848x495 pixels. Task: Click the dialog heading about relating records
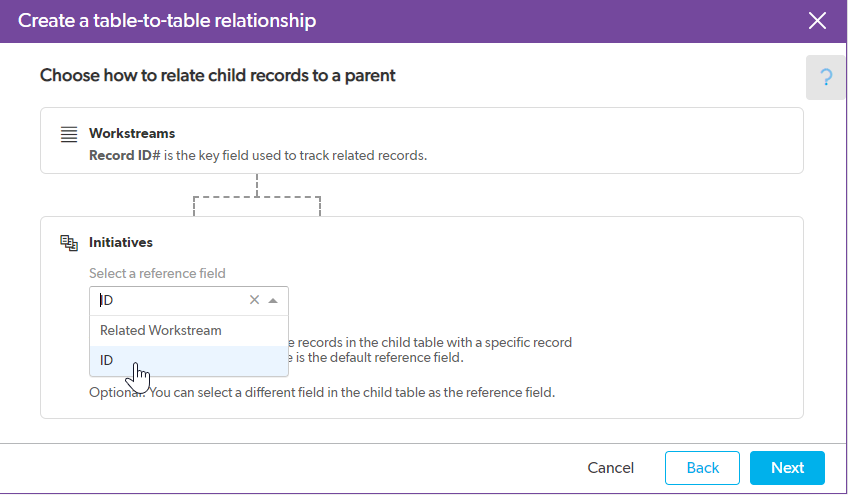(x=217, y=75)
